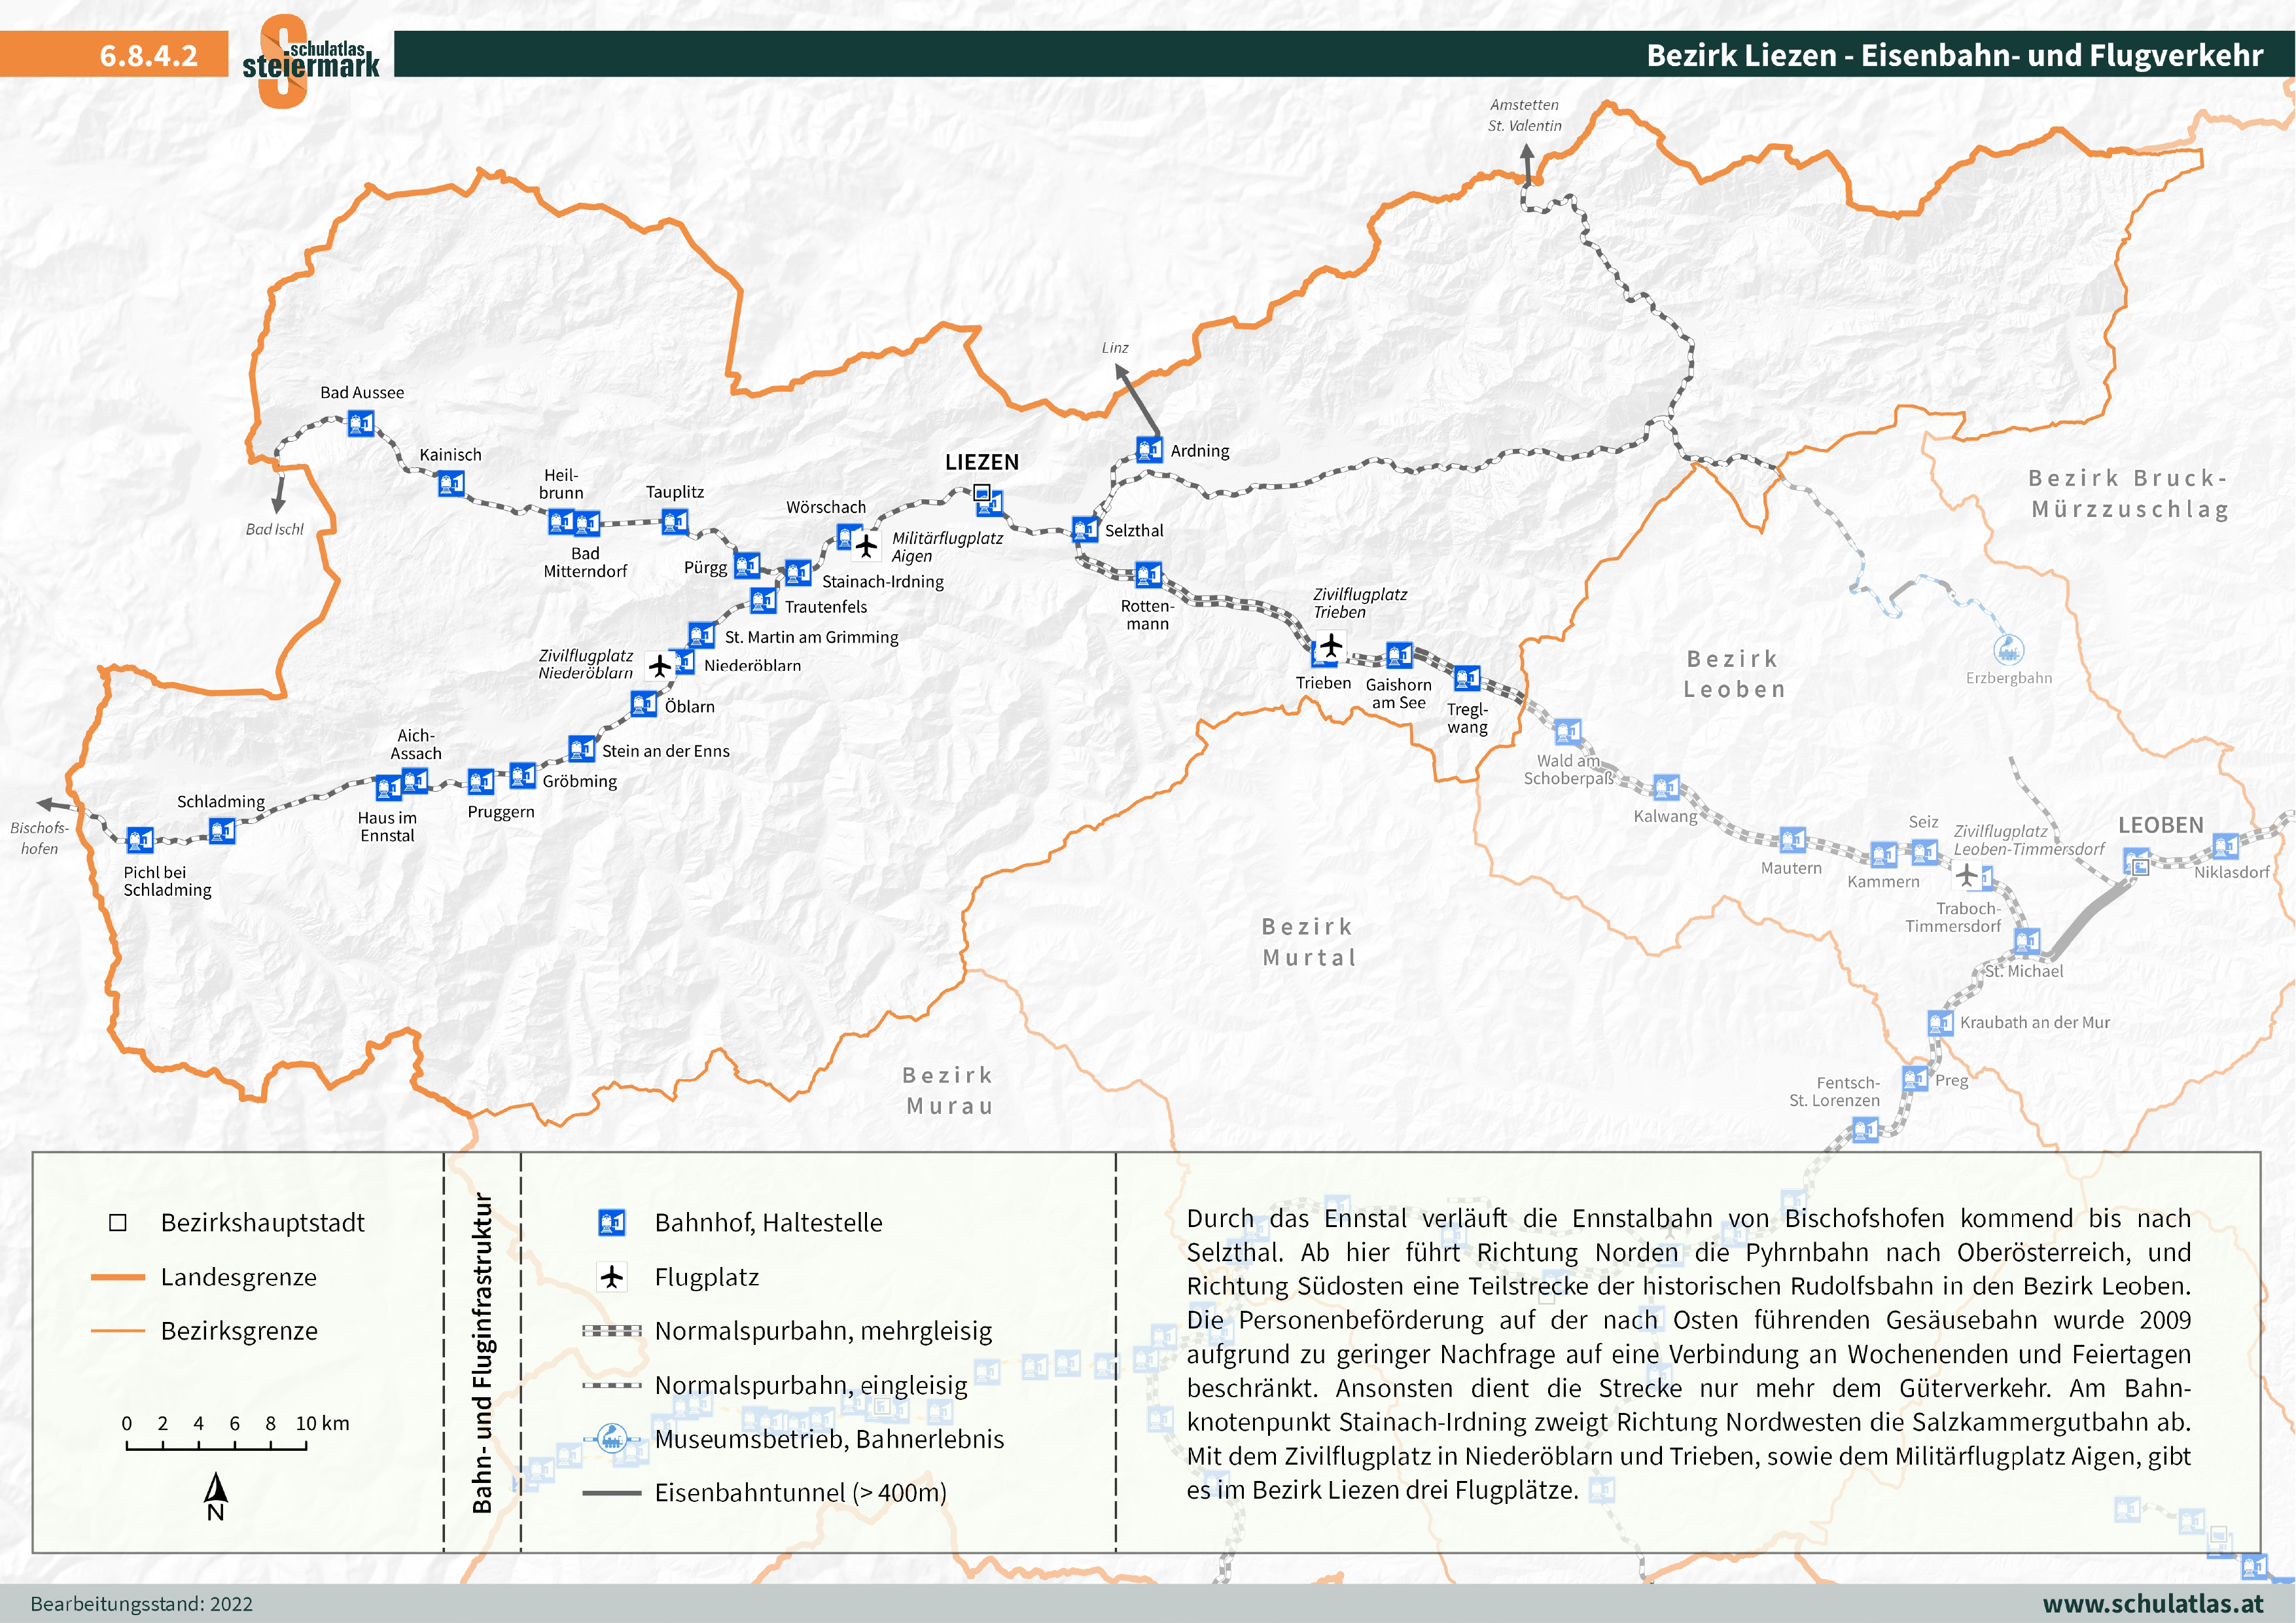Image resolution: width=2296 pixels, height=1623 pixels.
Task: Click the Bahnhof, Haltestelle legend icon
Action: click(x=611, y=1222)
